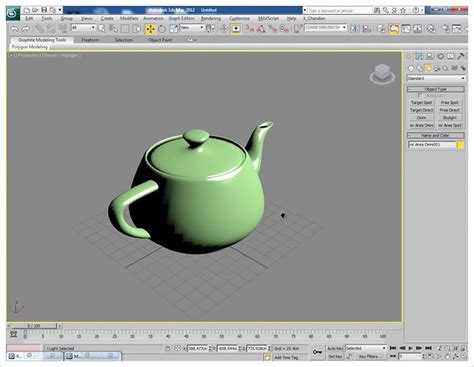Open the quick access toolbar dropdown arrow

[60, 10]
